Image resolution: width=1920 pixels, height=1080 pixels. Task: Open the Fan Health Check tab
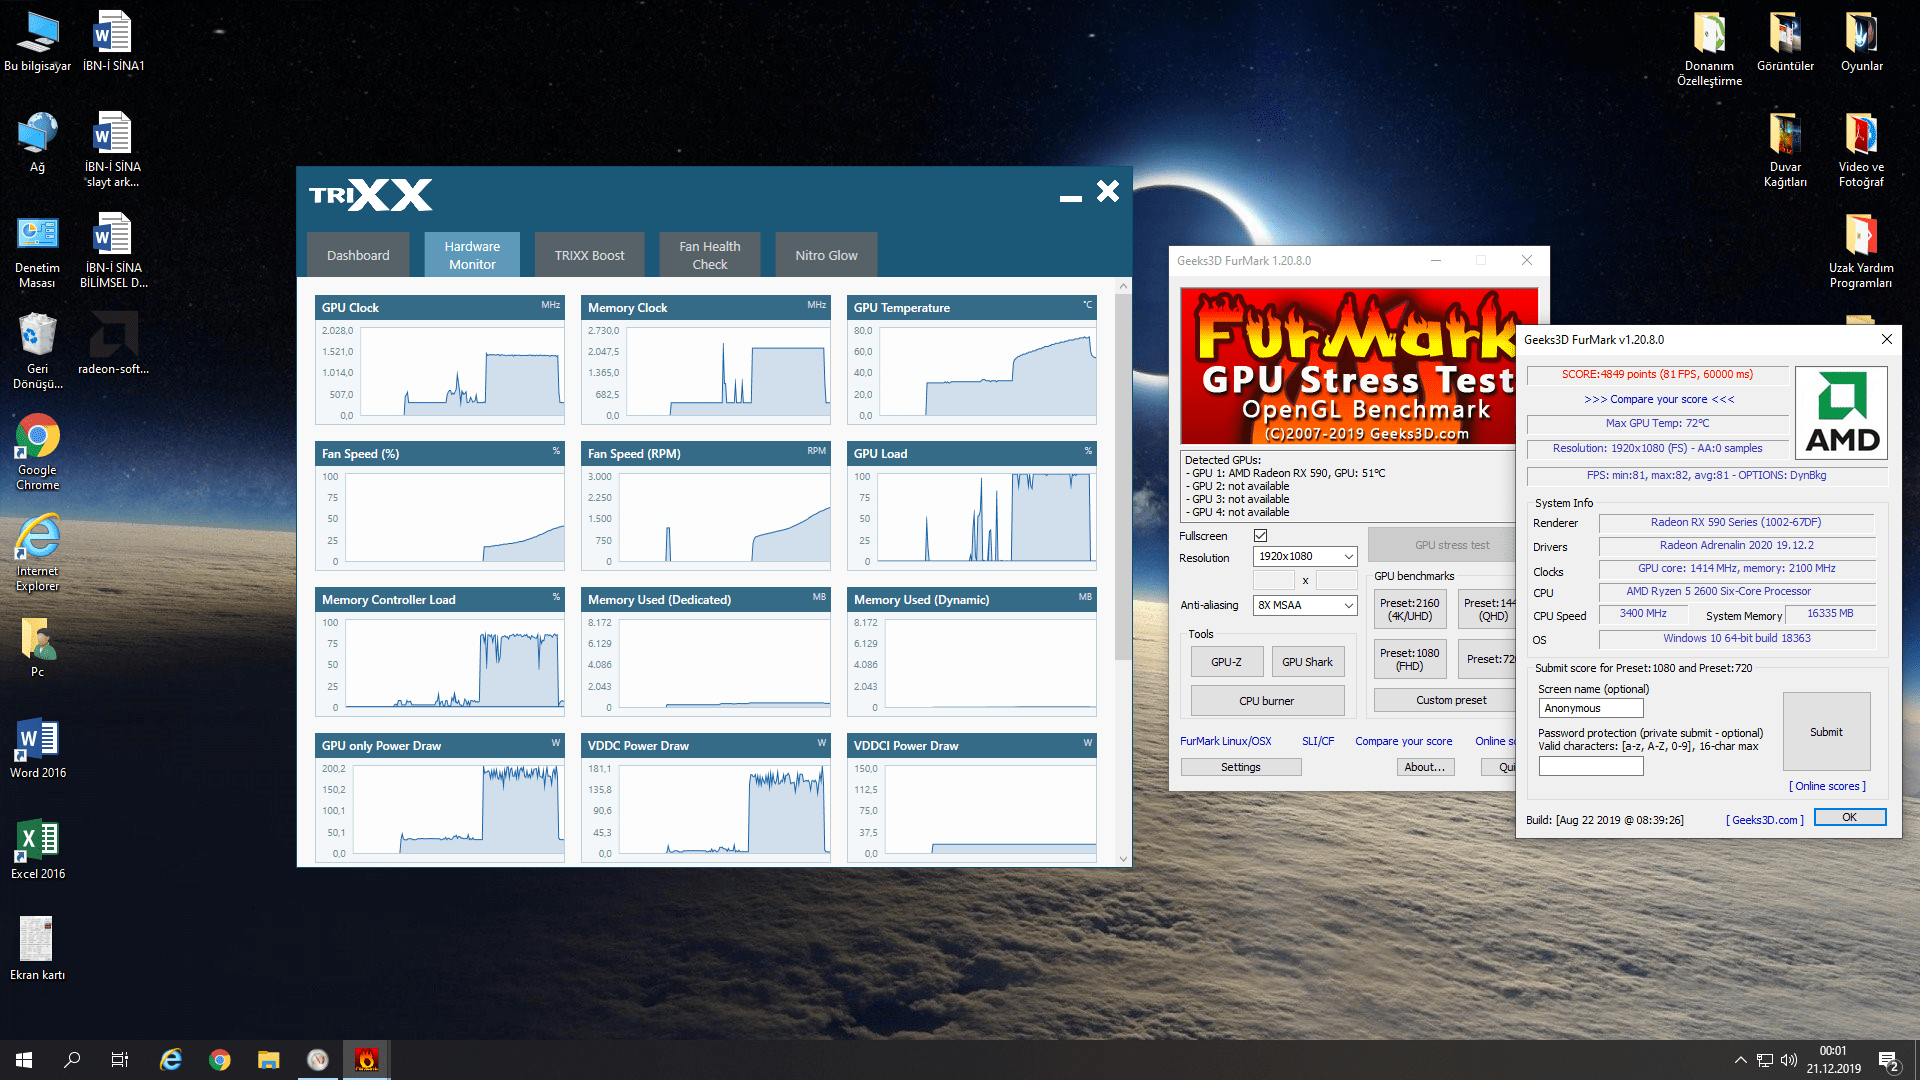tap(709, 255)
